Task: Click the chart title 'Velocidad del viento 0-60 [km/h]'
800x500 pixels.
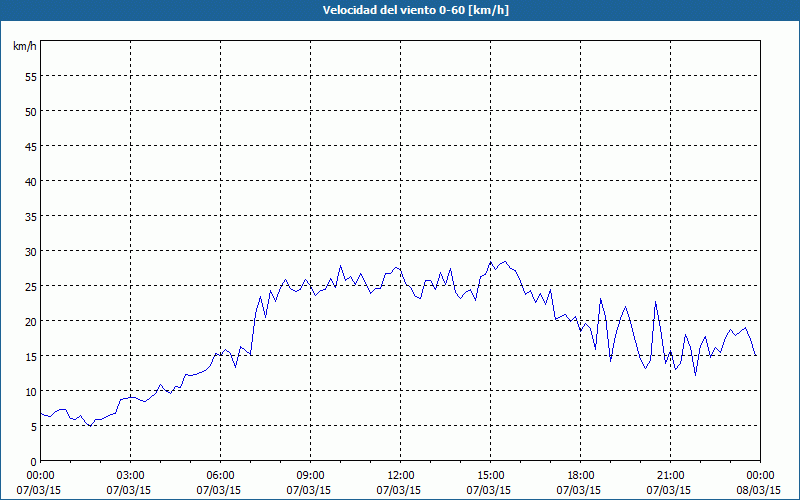Action: click(x=415, y=10)
